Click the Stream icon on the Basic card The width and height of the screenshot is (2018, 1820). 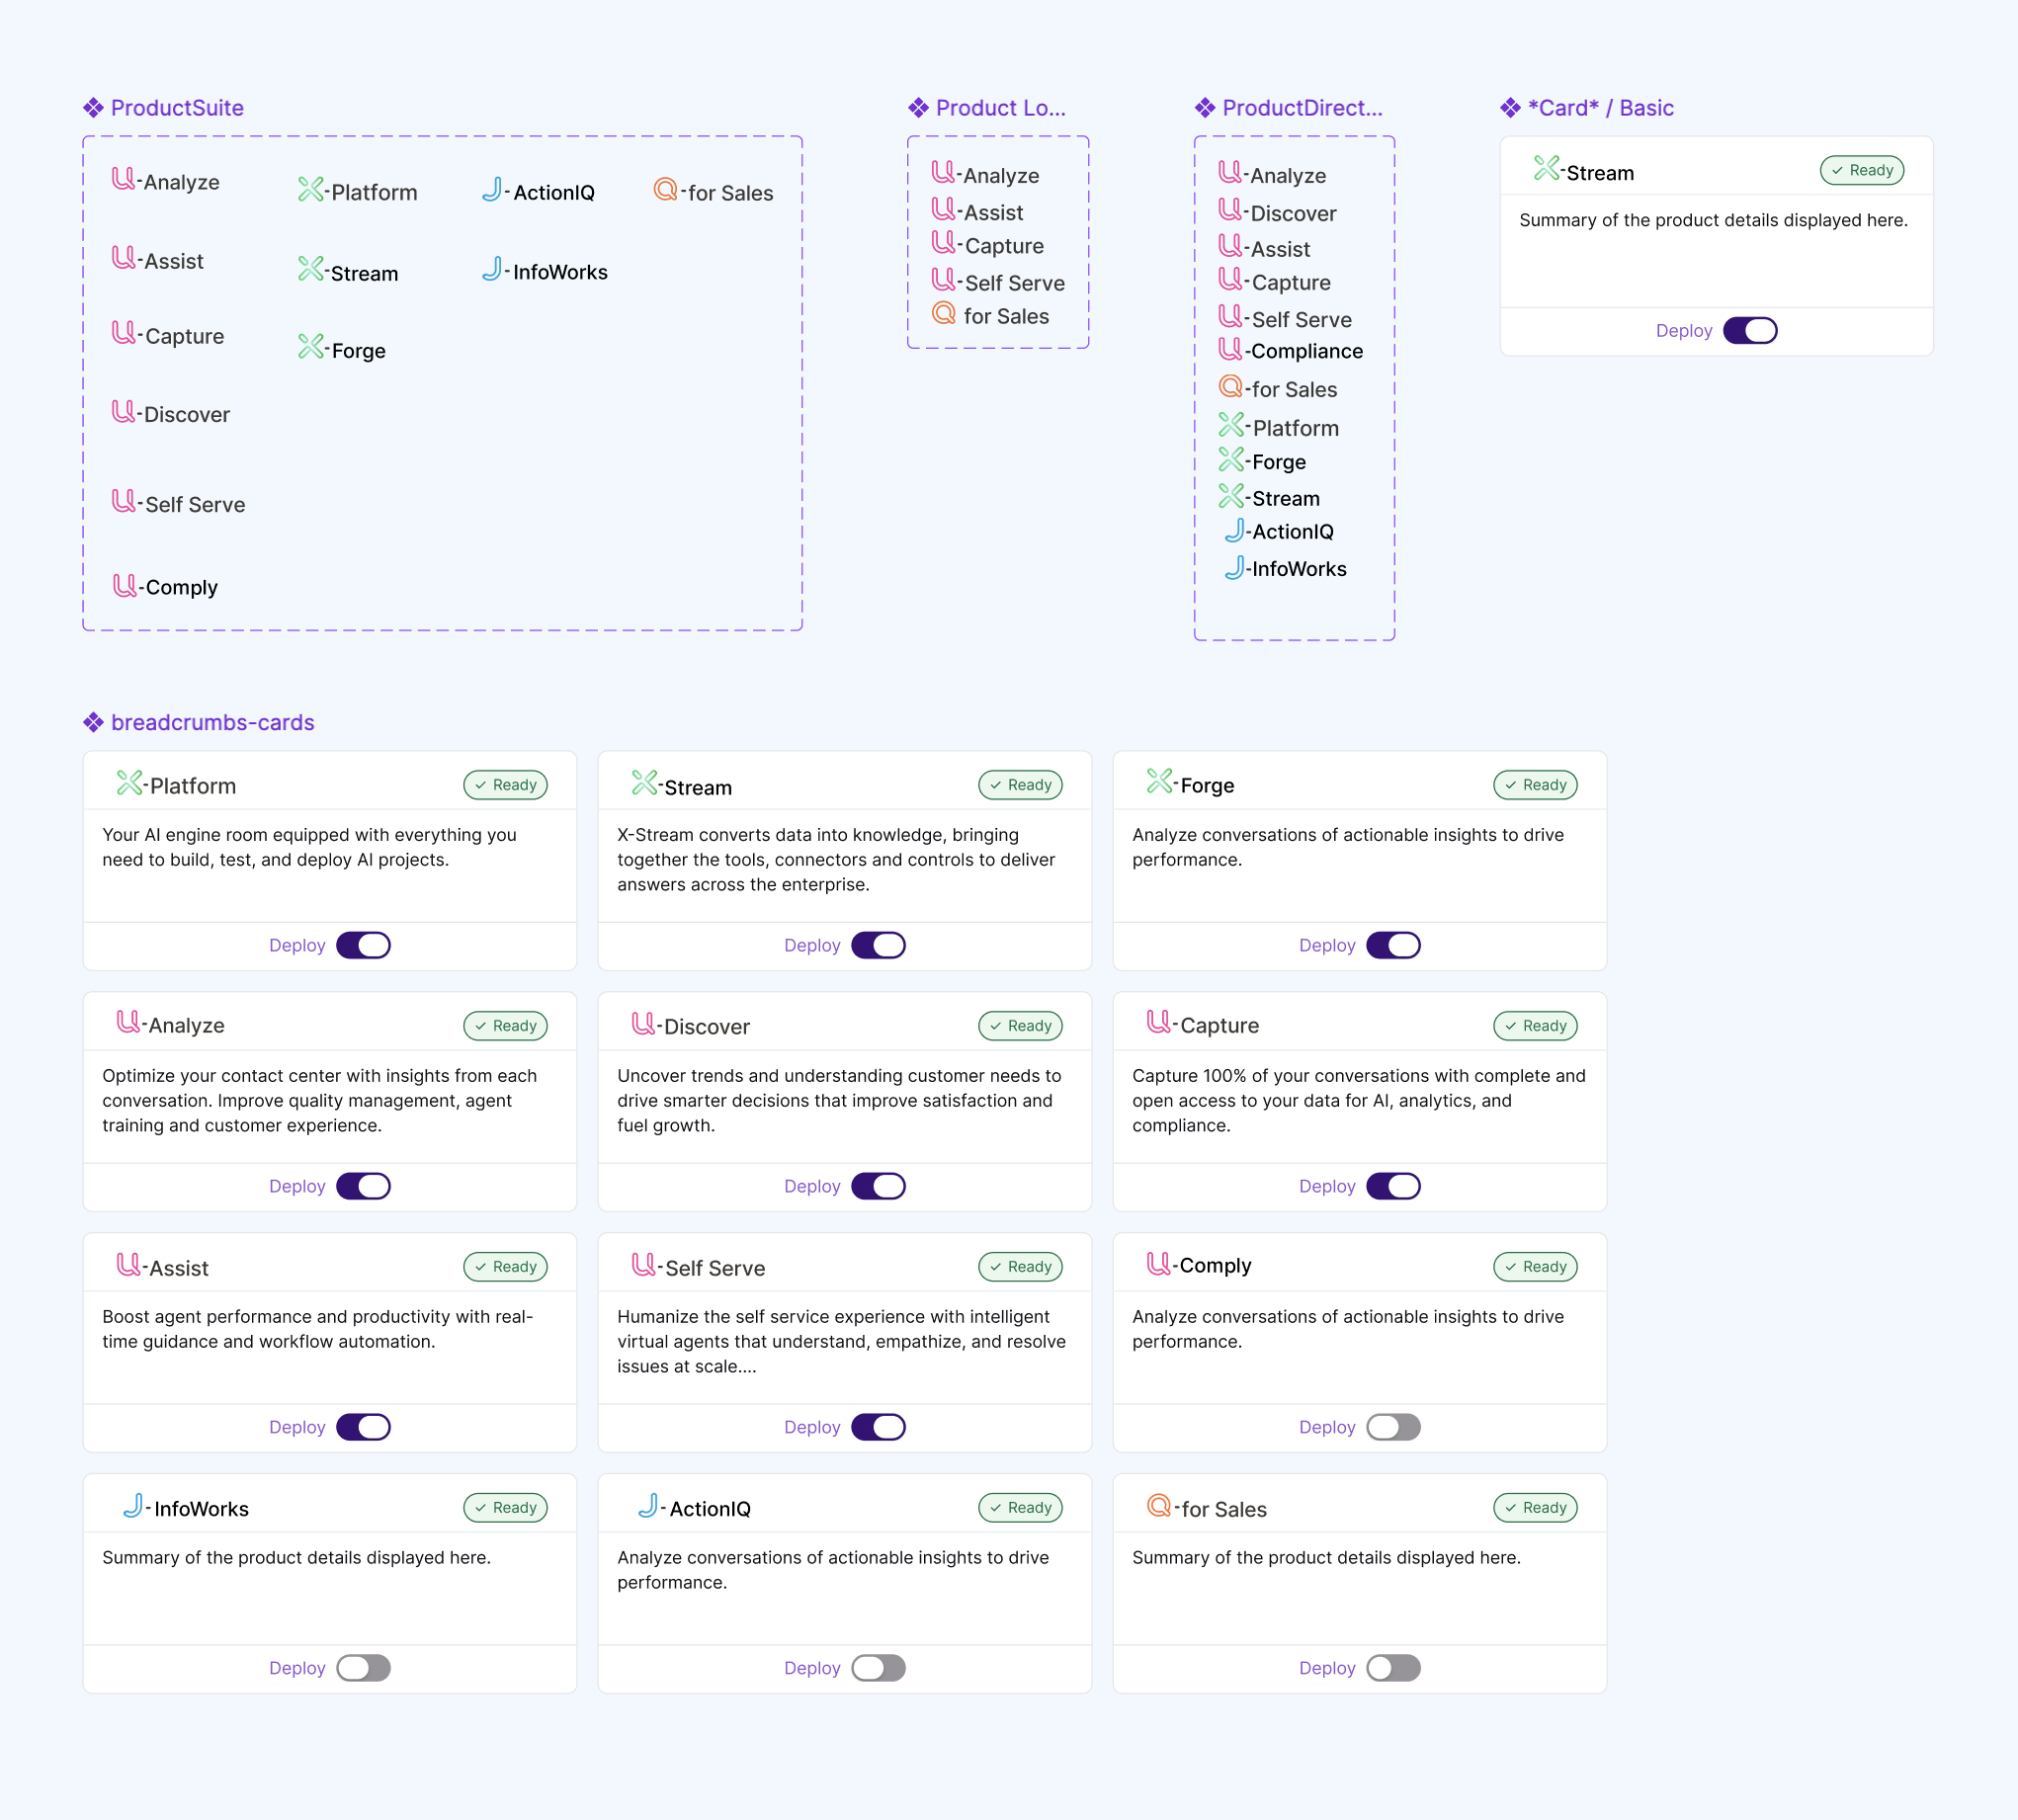click(1546, 170)
